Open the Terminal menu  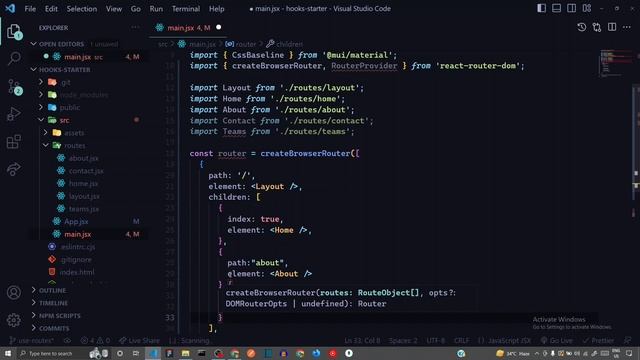point(186,9)
